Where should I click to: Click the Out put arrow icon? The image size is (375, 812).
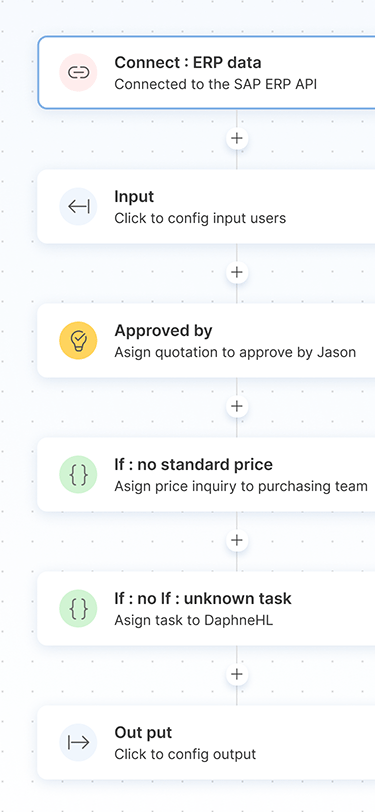pyautogui.click(x=78, y=742)
